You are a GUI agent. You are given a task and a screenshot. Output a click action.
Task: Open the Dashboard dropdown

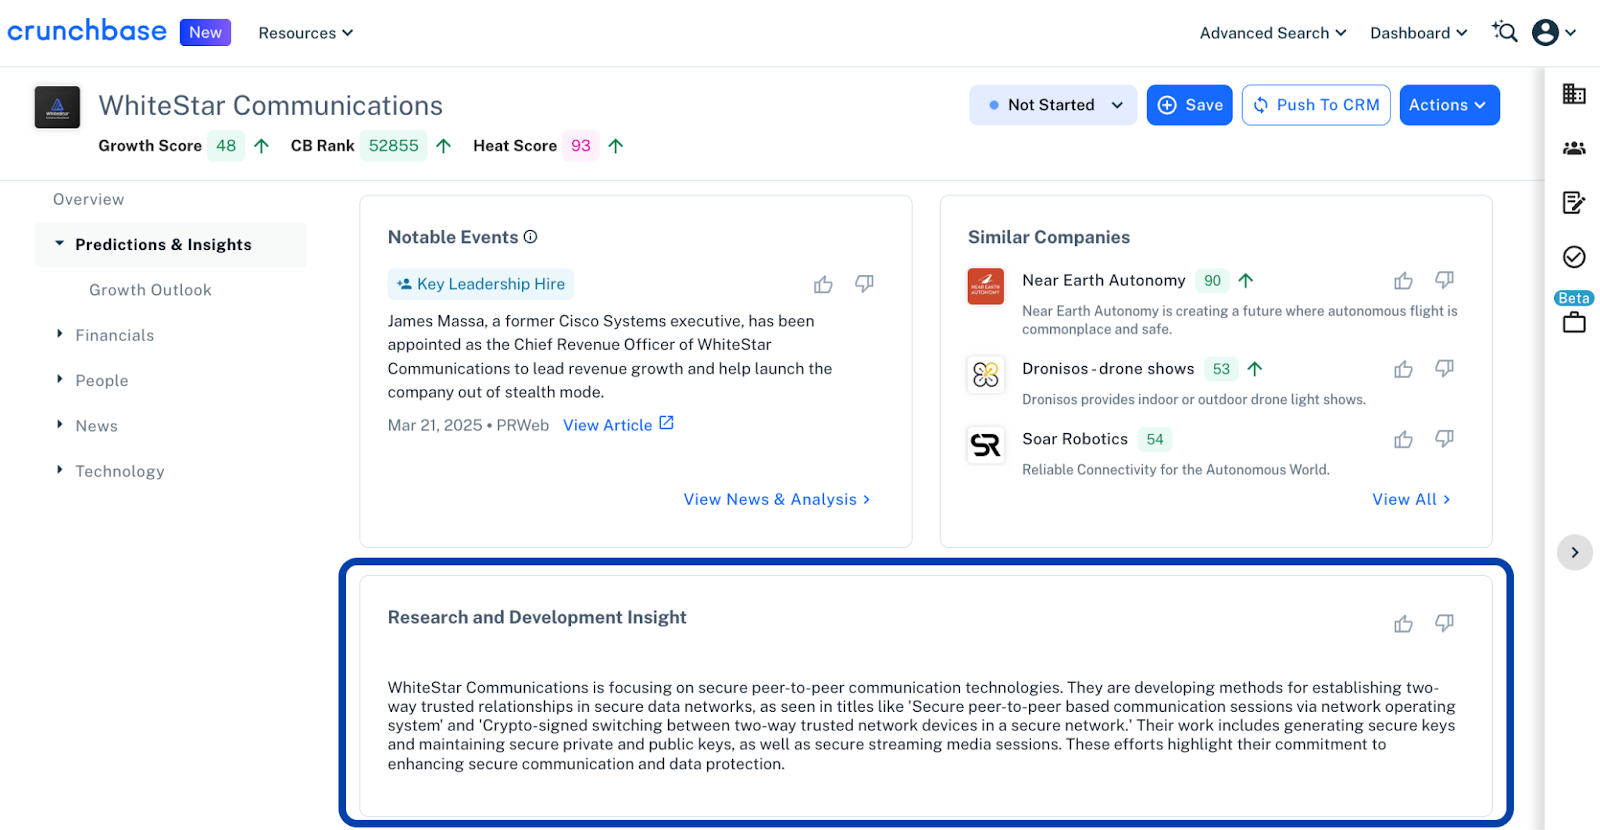pyautogui.click(x=1418, y=33)
